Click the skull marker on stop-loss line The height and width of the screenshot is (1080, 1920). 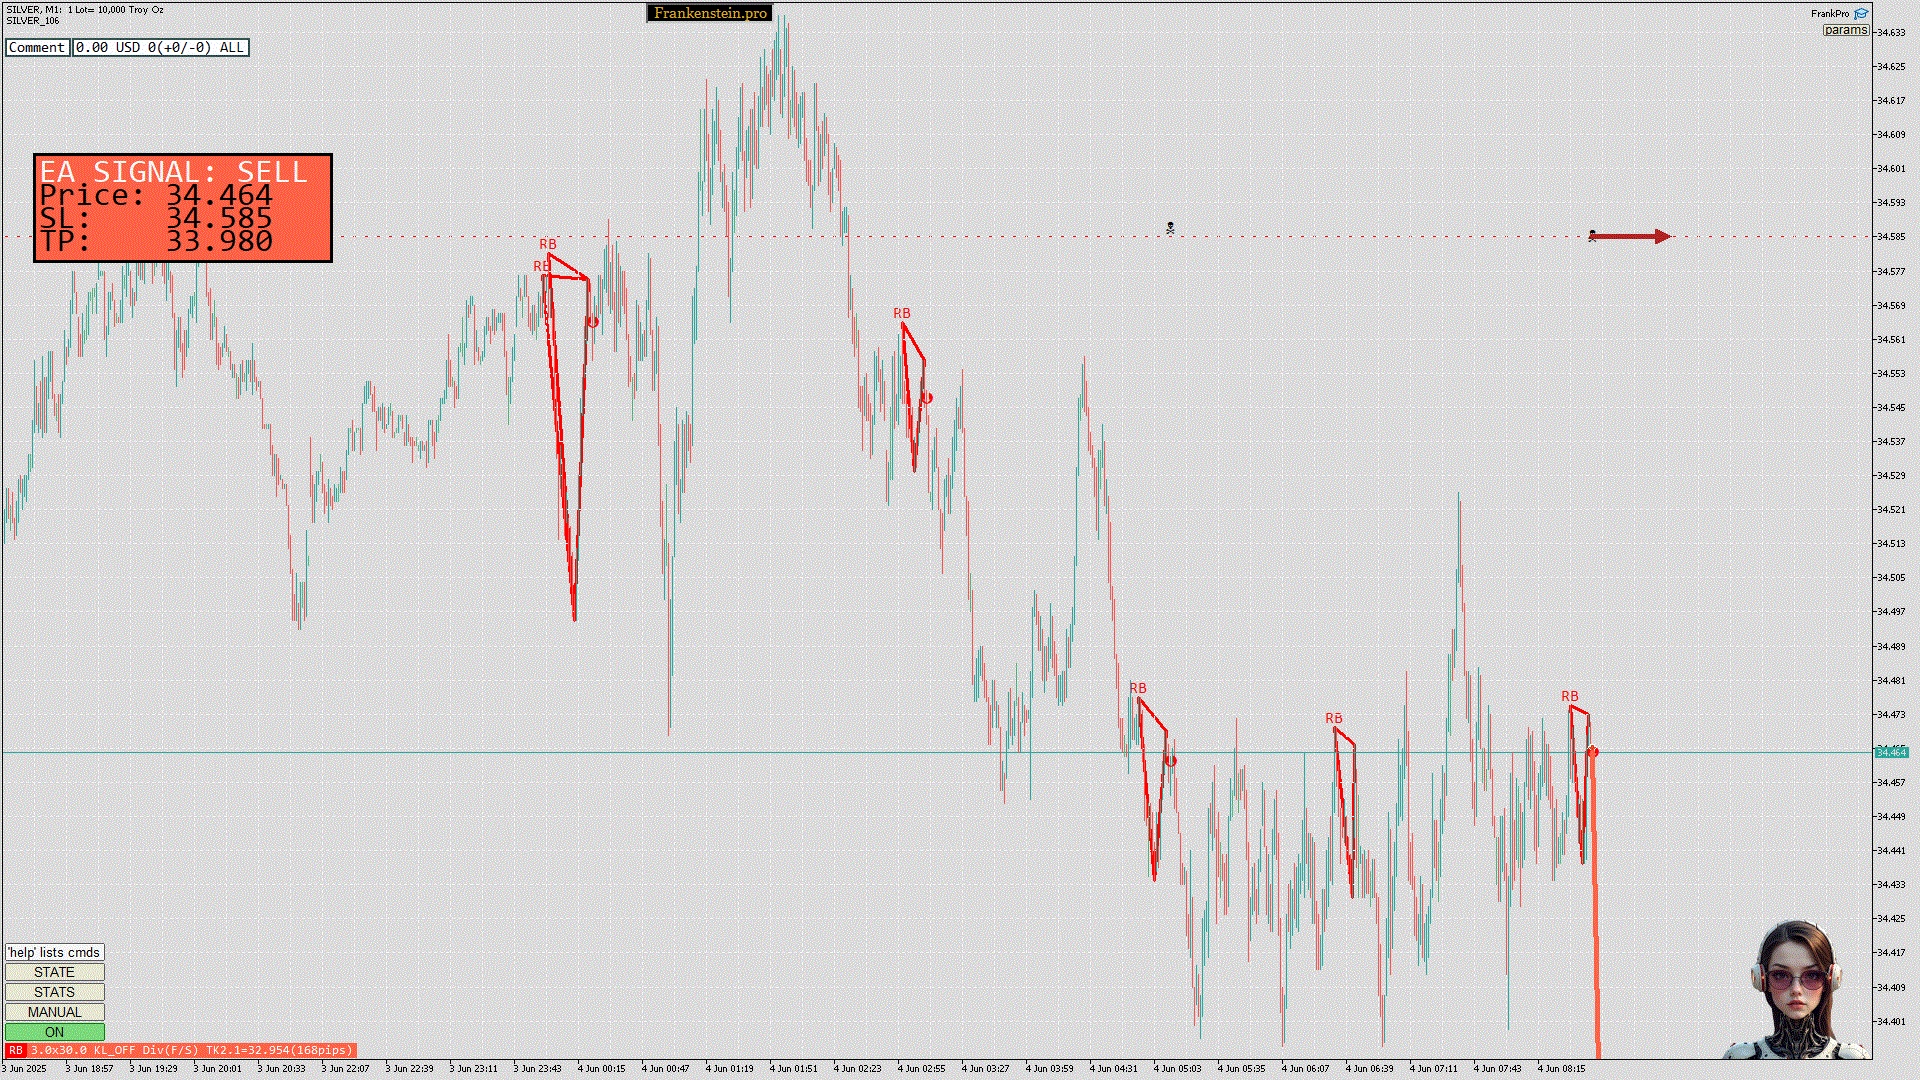coord(1170,229)
